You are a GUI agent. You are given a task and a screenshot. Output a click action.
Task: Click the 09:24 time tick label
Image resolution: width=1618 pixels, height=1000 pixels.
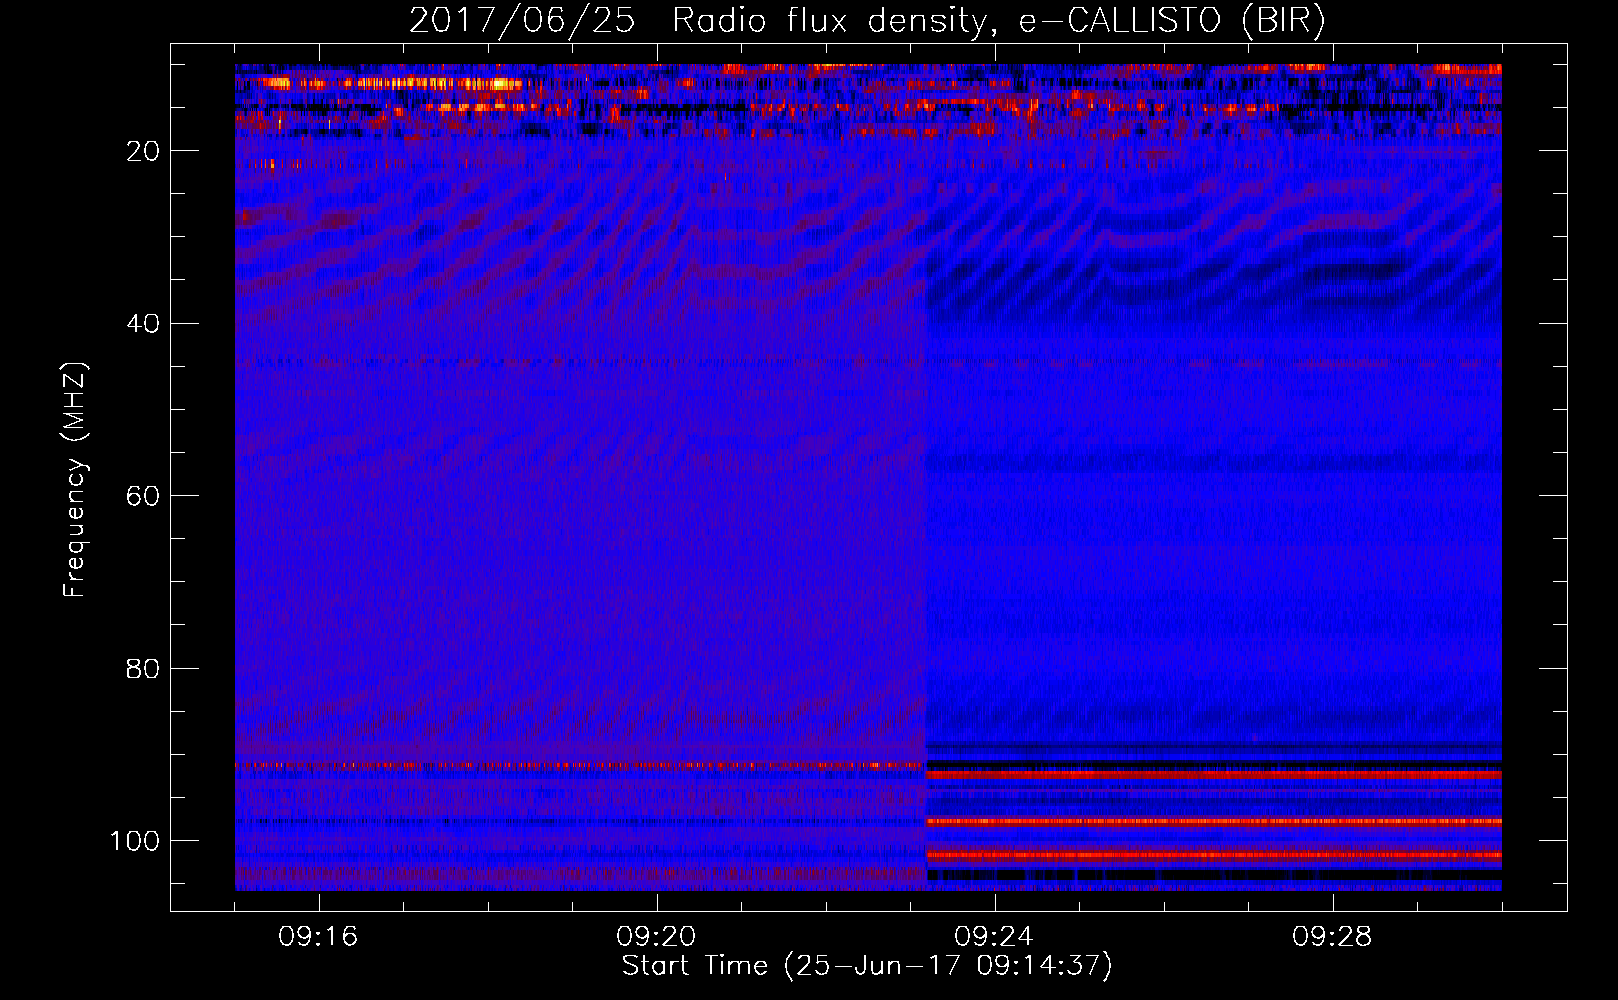click(994, 937)
